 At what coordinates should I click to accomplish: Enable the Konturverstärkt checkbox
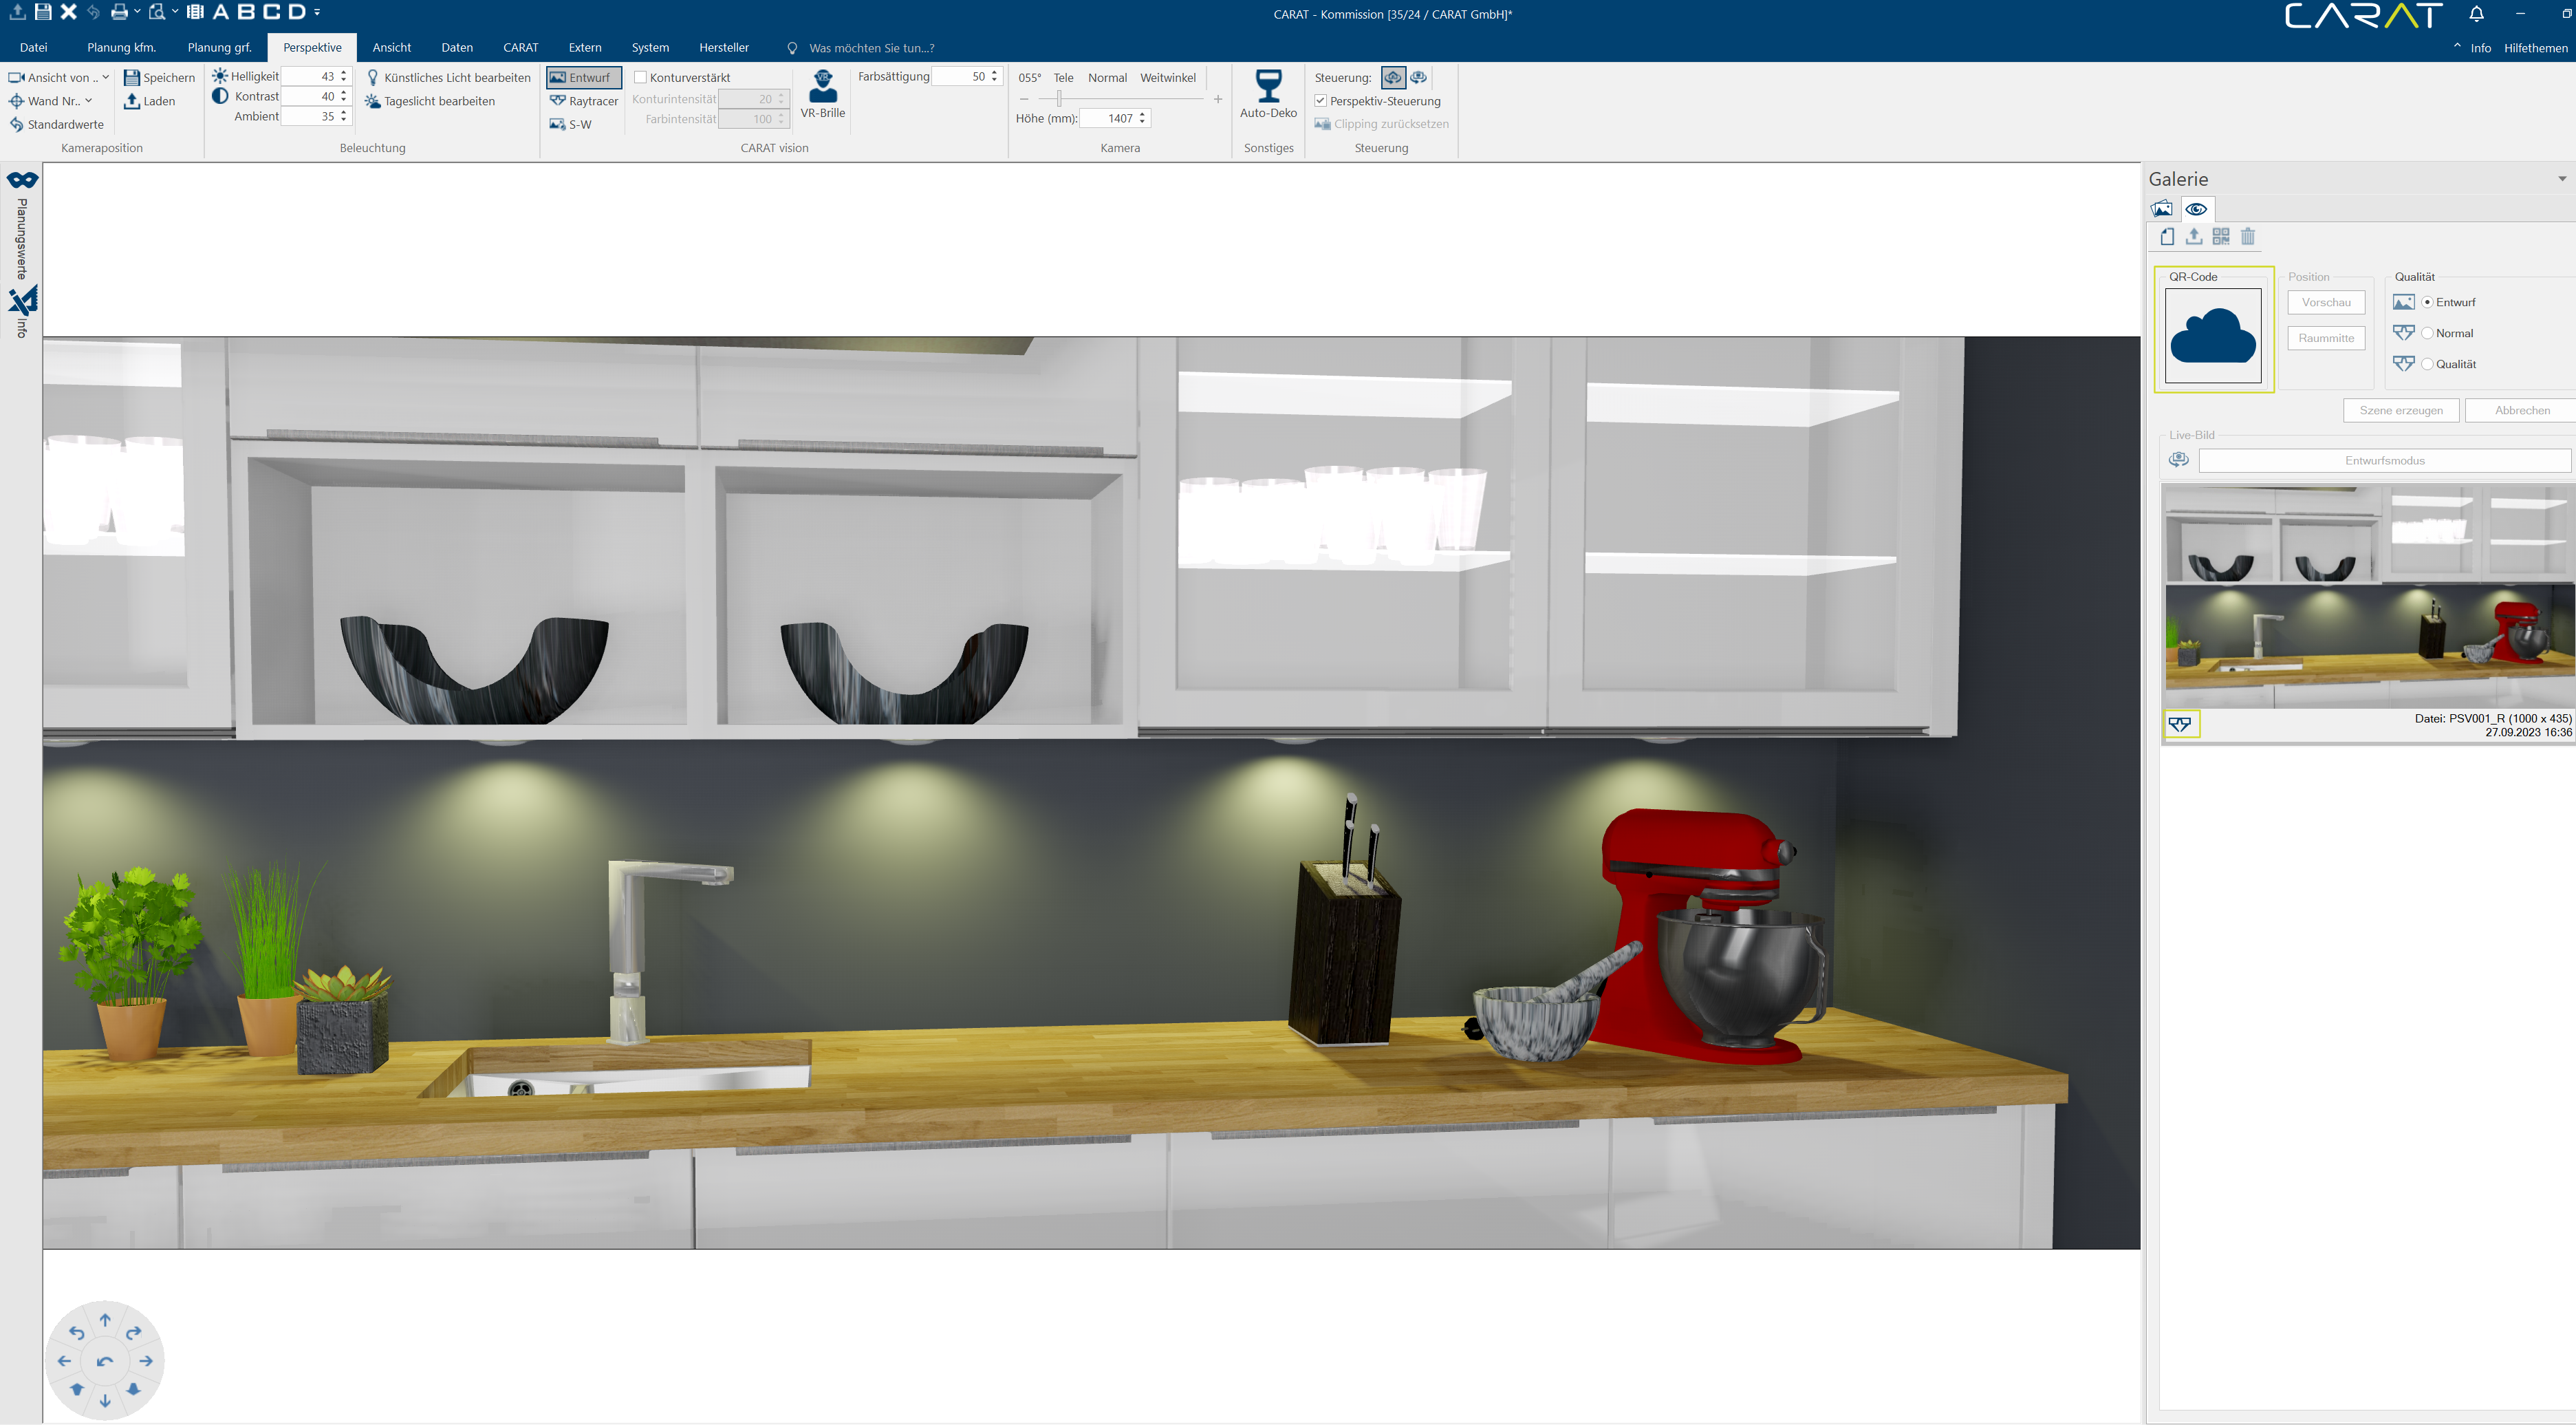tap(641, 77)
